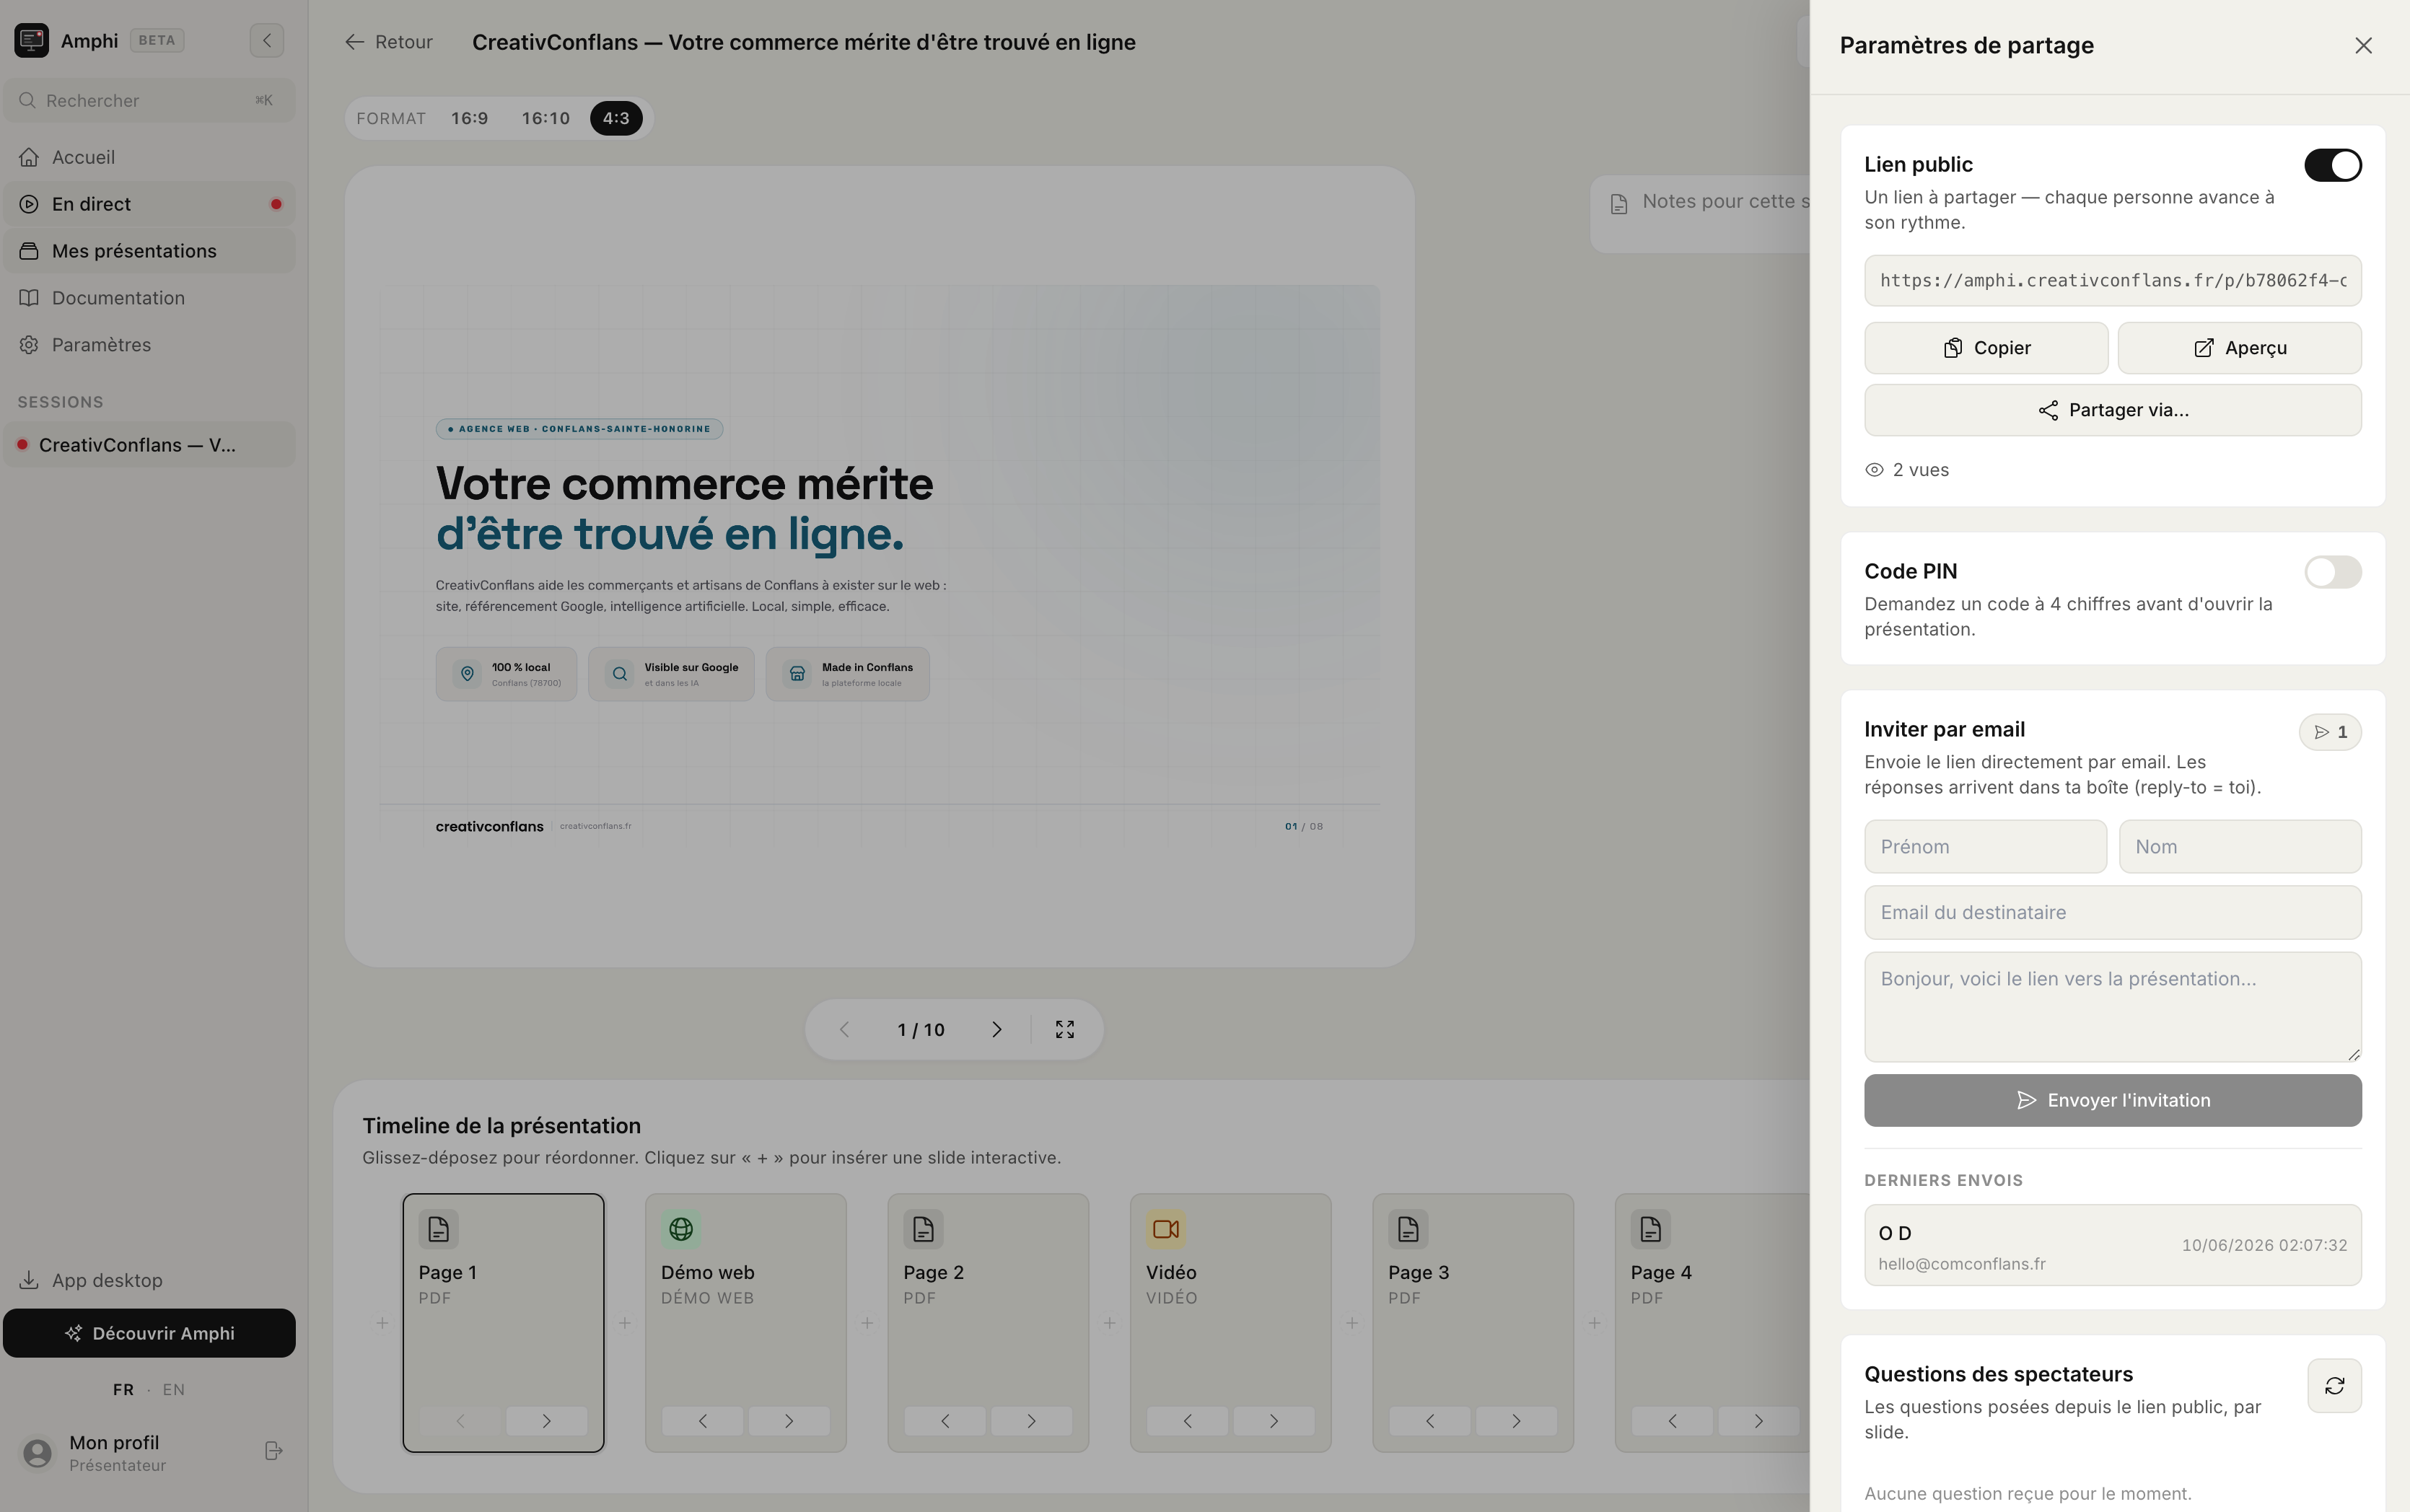2410x1512 pixels.
Task: Disable the Lien public toggle
Action: (2333, 165)
